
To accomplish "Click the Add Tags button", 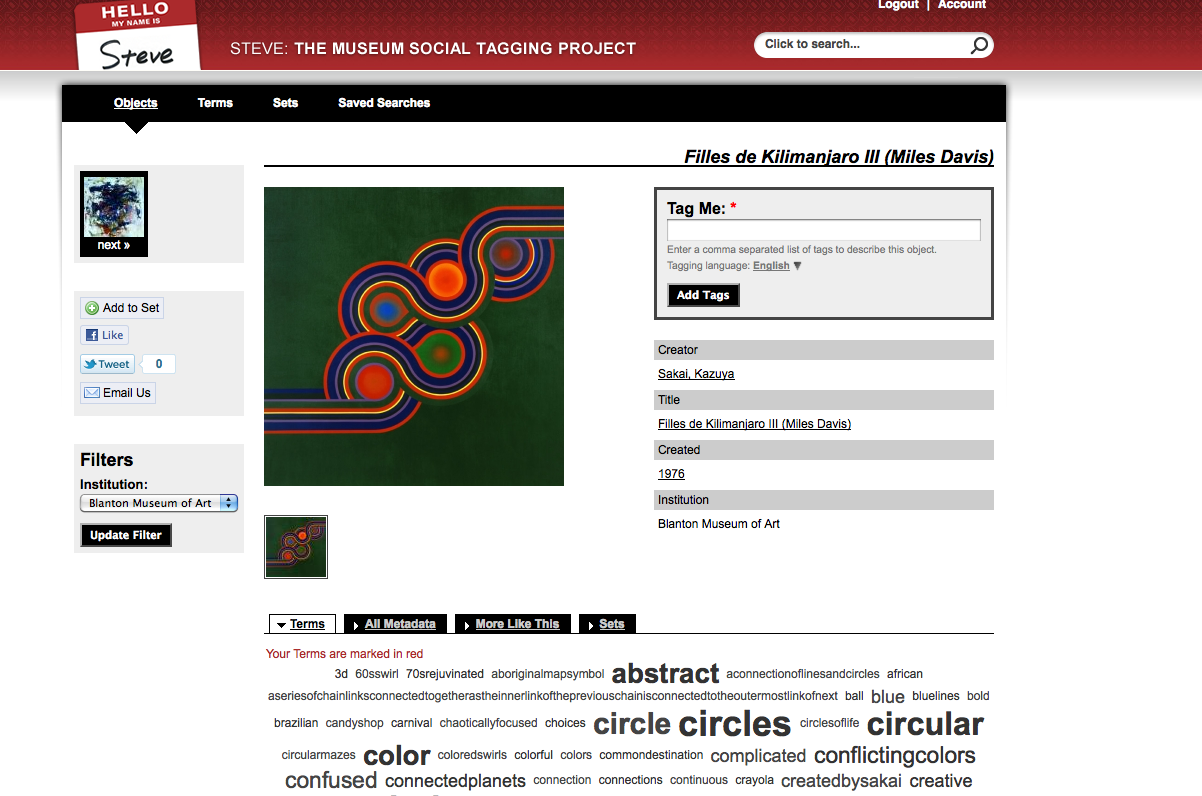I will pos(703,295).
